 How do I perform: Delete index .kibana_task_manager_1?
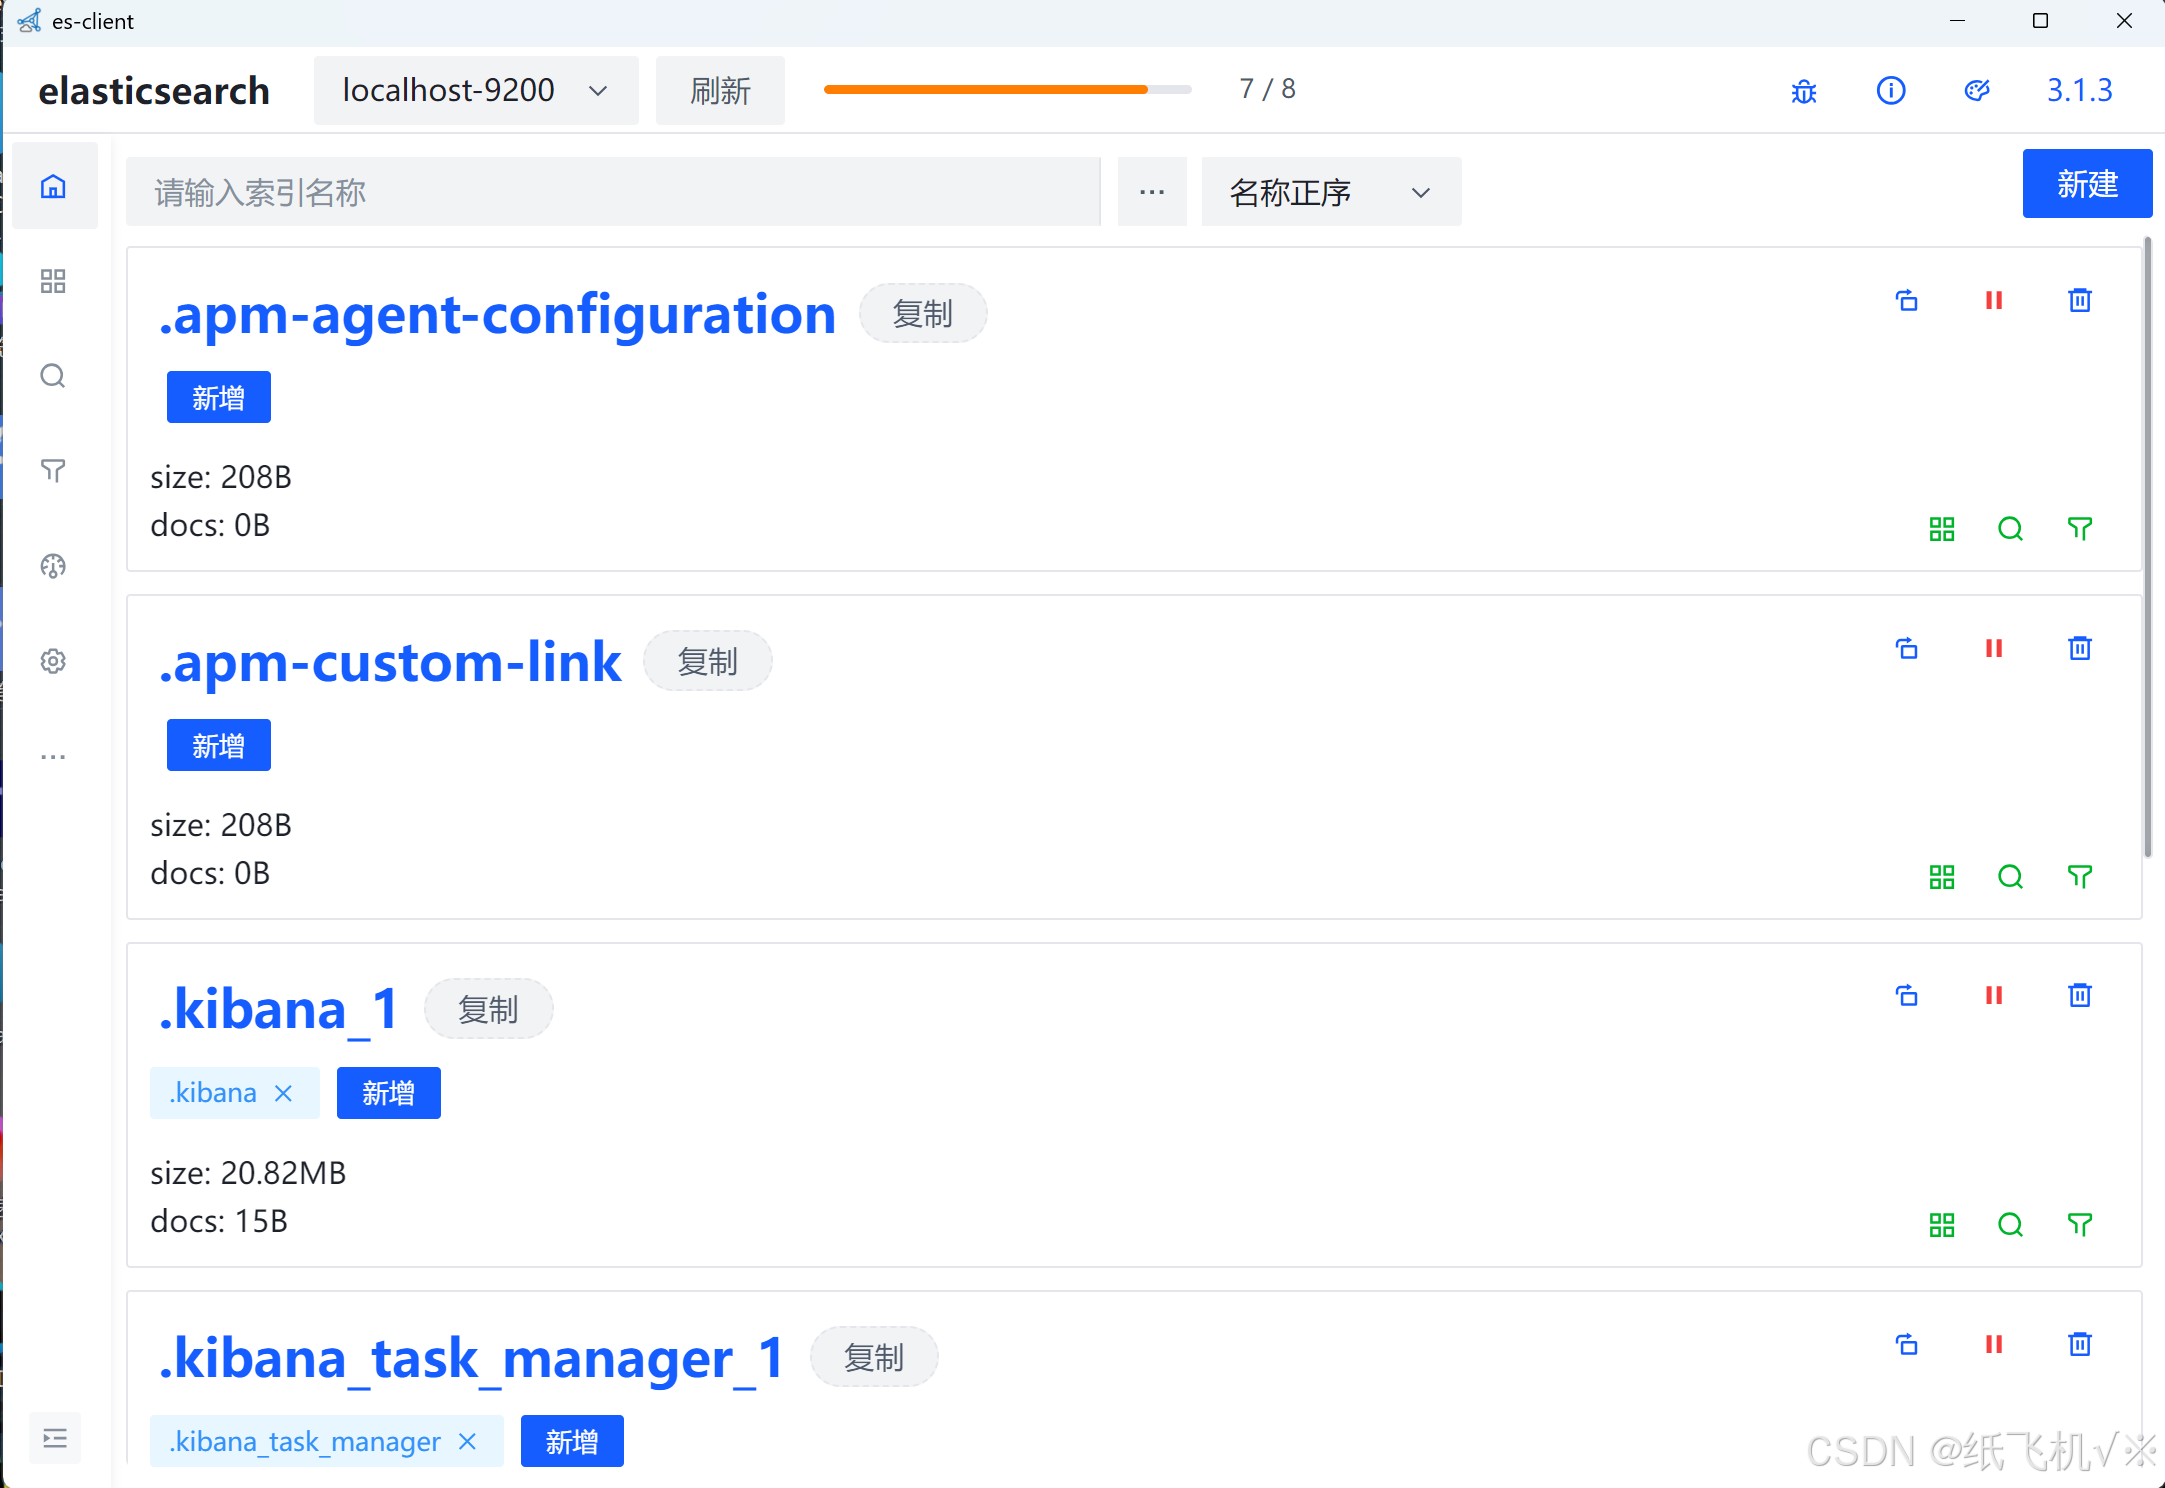tap(2080, 1344)
